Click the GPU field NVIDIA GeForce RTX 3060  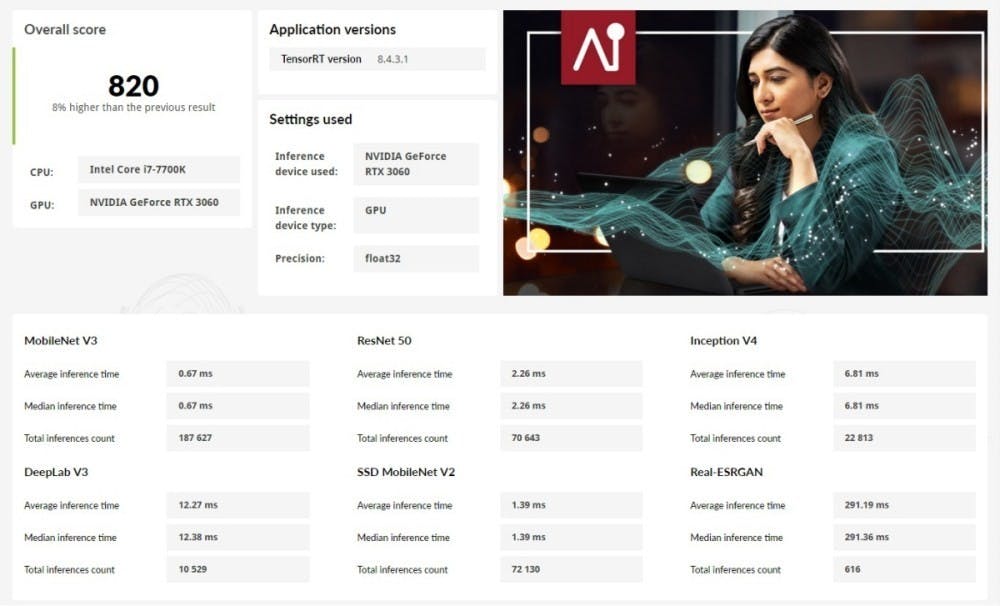click(159, 202)
